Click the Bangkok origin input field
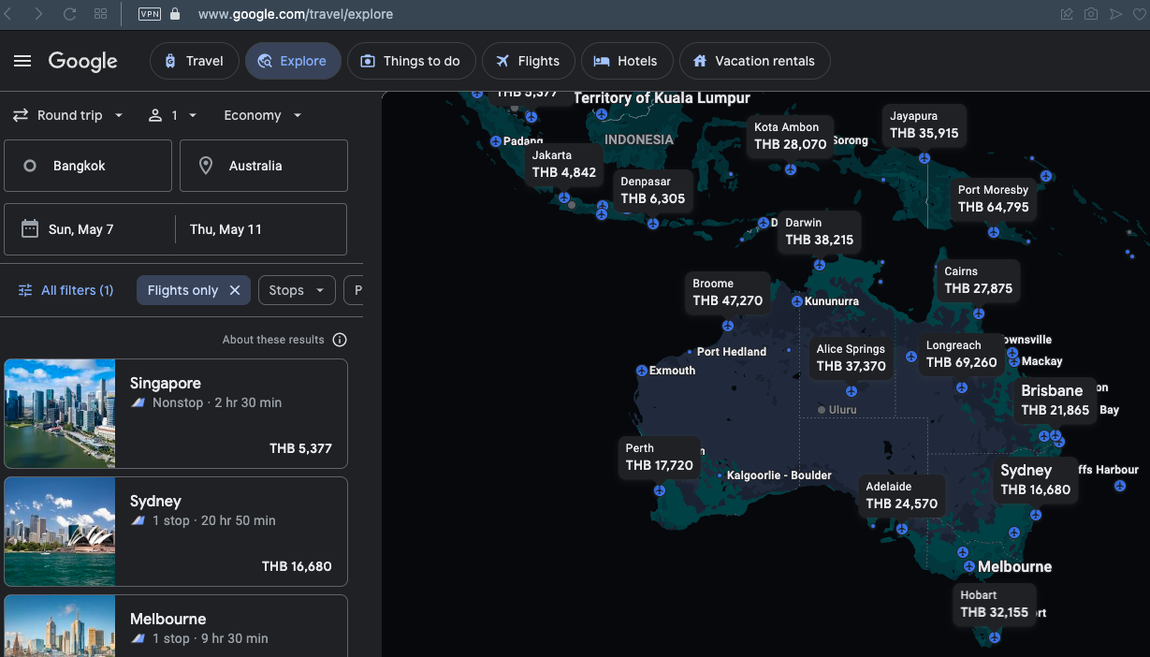The height and width of the screenshot is (657, 1150). (88, 166)
